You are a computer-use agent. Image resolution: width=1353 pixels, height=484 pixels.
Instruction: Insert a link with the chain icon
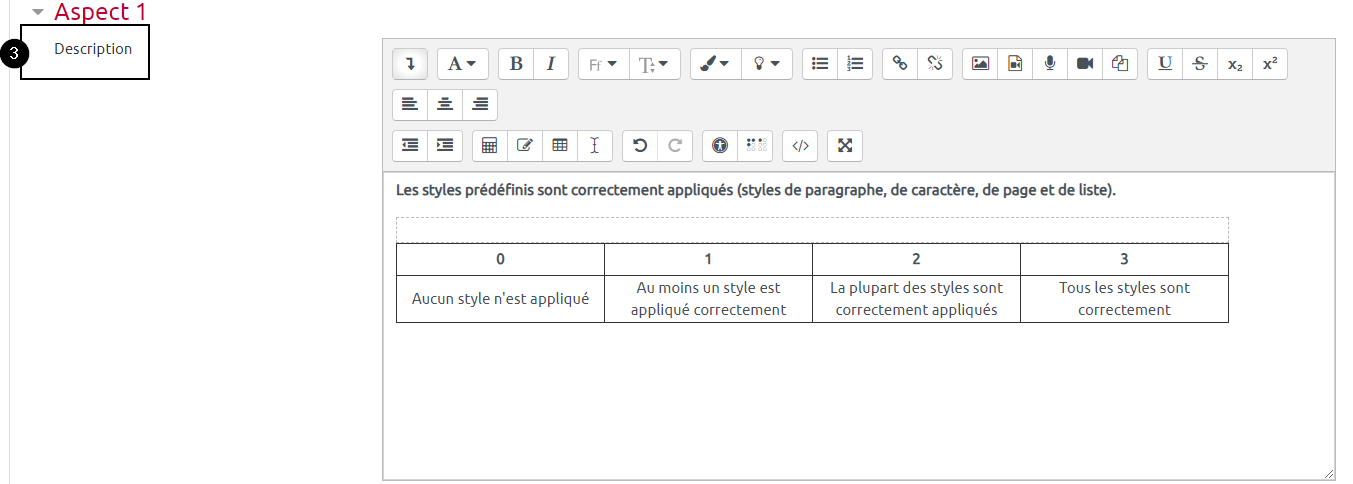[x=900, y=64]
